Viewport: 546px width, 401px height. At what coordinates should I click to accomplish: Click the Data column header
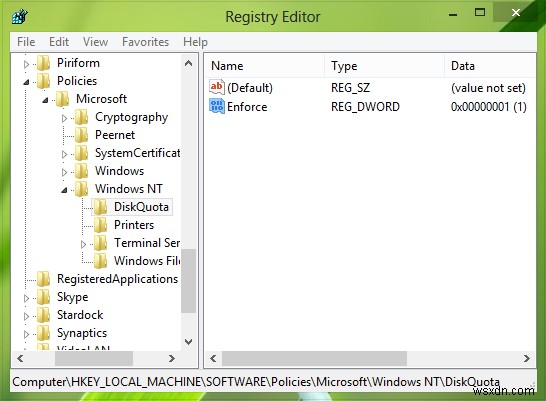(x=490, y=66)
